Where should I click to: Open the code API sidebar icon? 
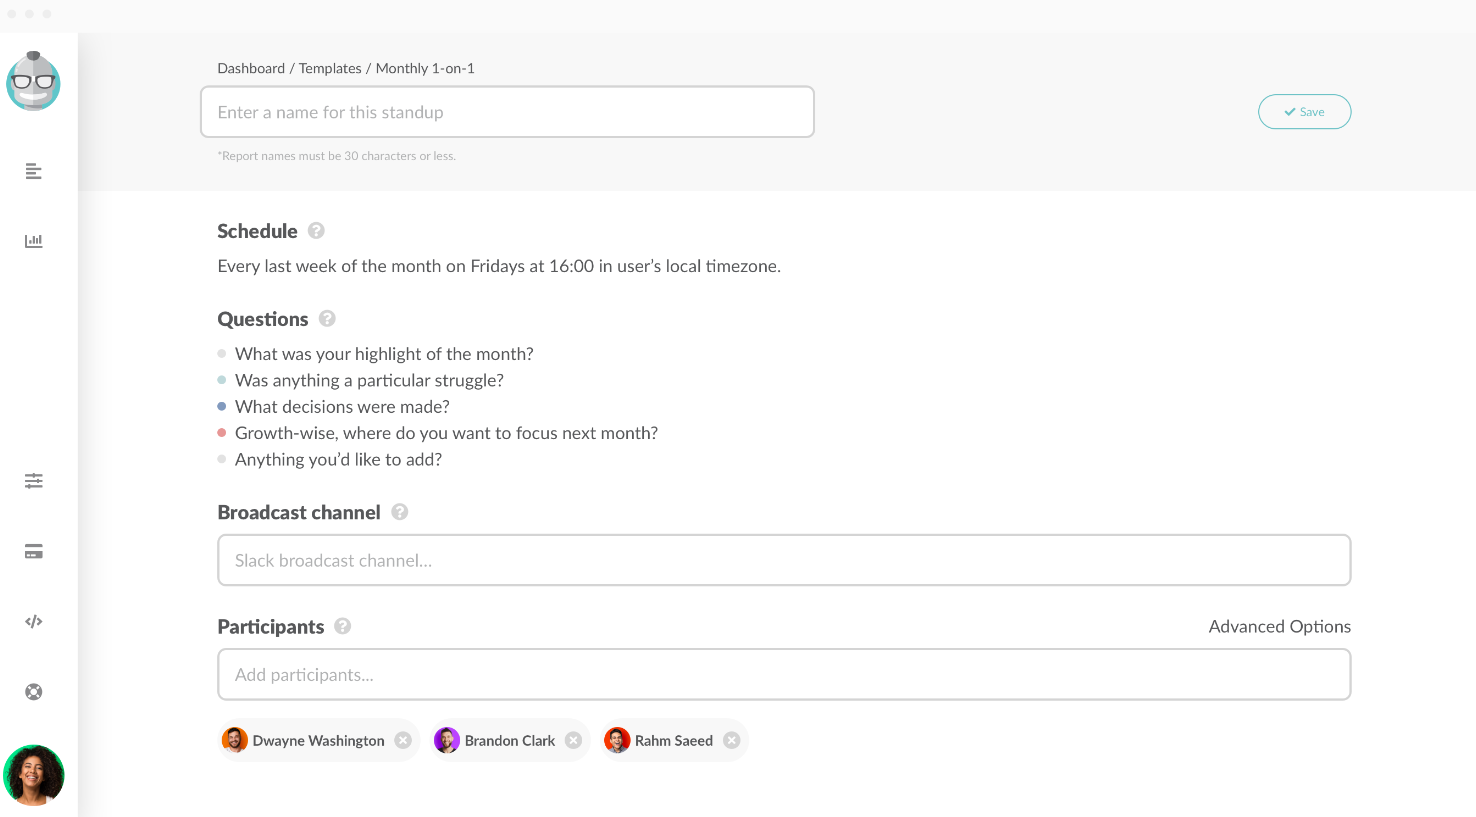tap(34, 622)
